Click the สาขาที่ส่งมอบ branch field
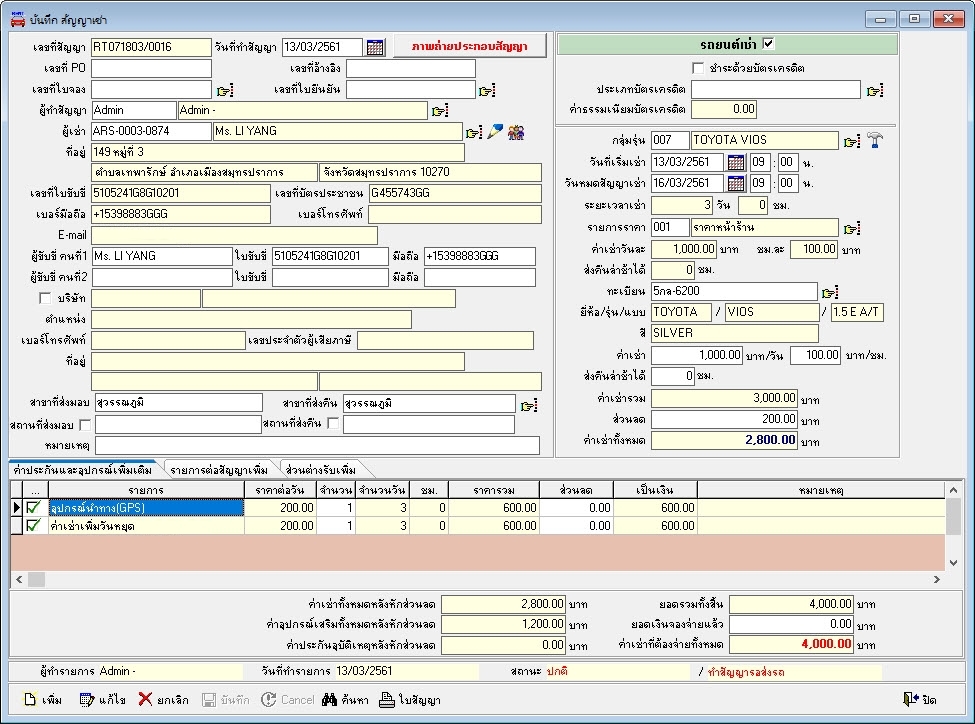Image resolution: width=975 pixels, height=724 pixels. click(x=178, y=402)
